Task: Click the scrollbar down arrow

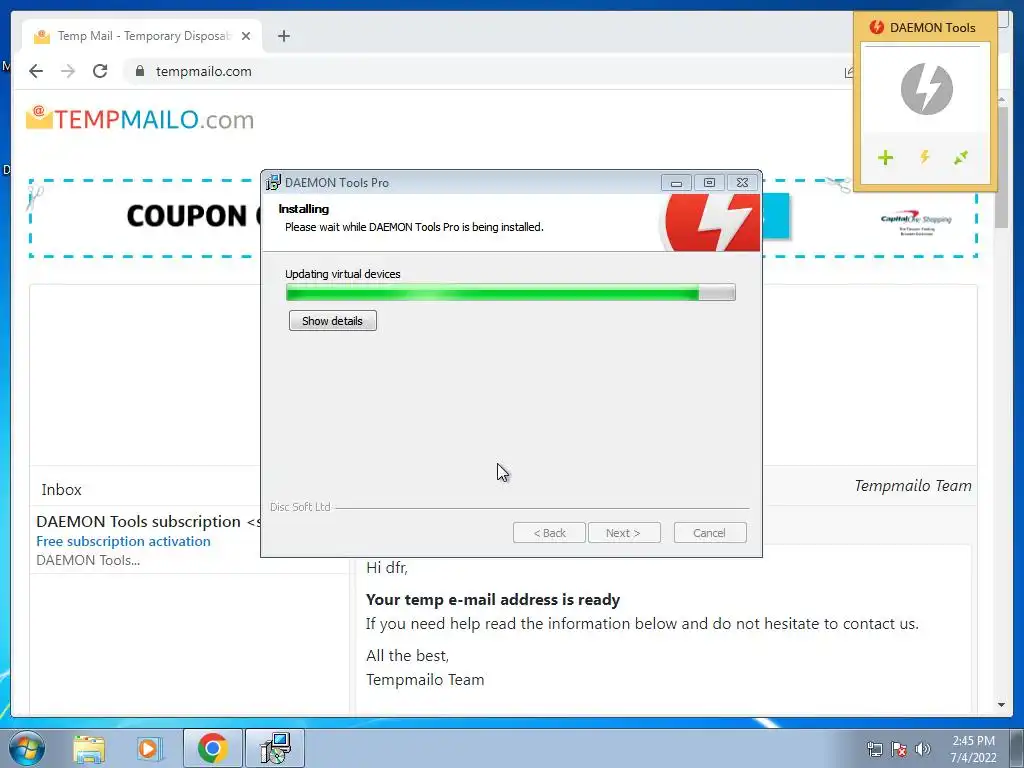Action: pos(1001,705)
